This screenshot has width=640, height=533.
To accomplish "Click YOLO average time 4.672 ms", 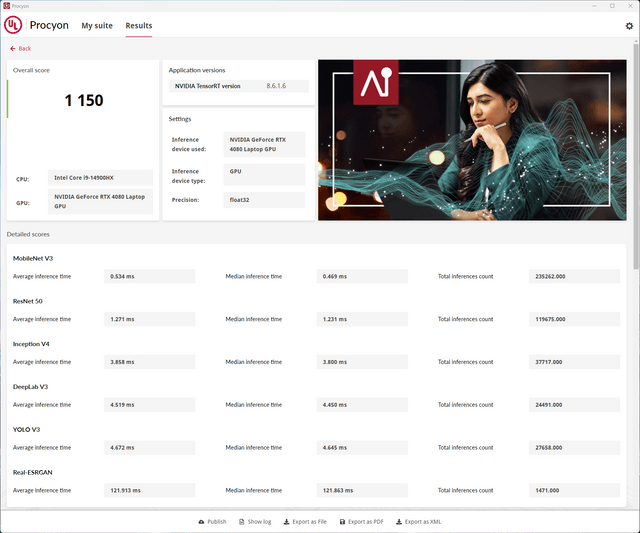I will tap(149, 448).
